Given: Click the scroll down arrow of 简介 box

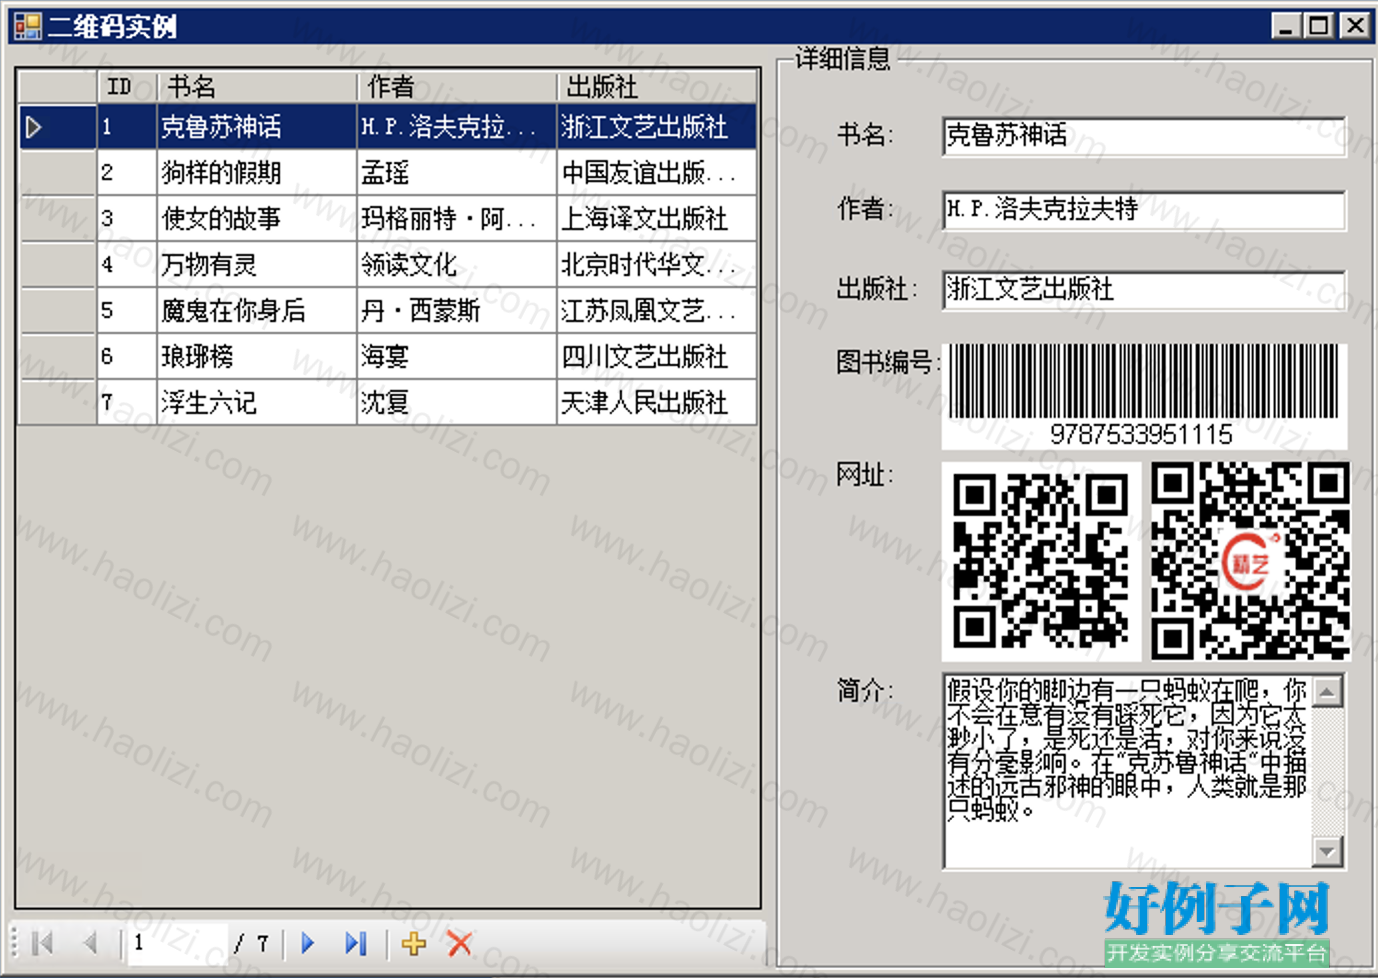Looking at the screenshot, I should click(1327, 851).
